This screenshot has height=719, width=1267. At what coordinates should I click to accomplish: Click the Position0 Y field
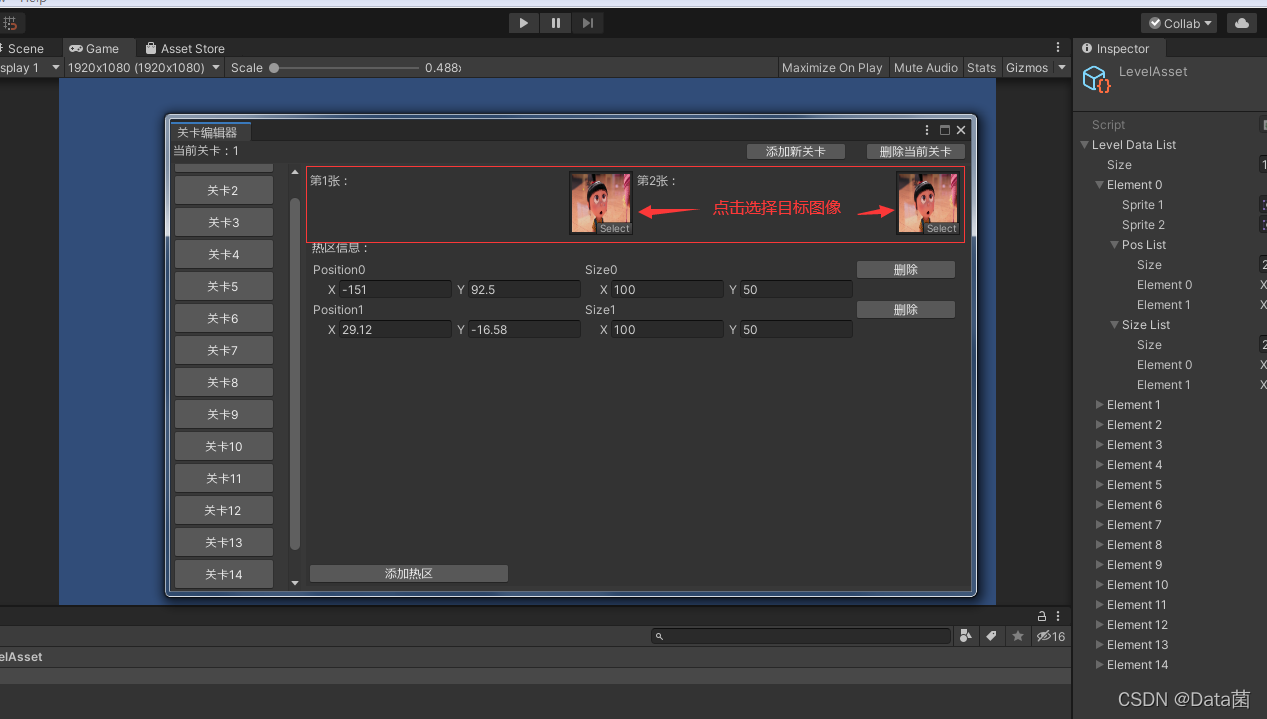tap(524, 290)
